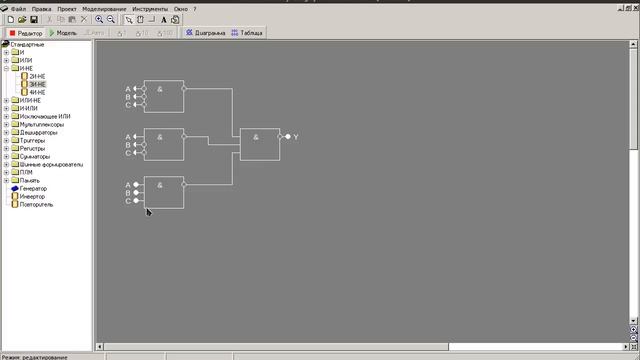Screen dimensions: 640x360
Task: Click the horizontal scrollbar left arrow
Action: [x=99, y=347]
